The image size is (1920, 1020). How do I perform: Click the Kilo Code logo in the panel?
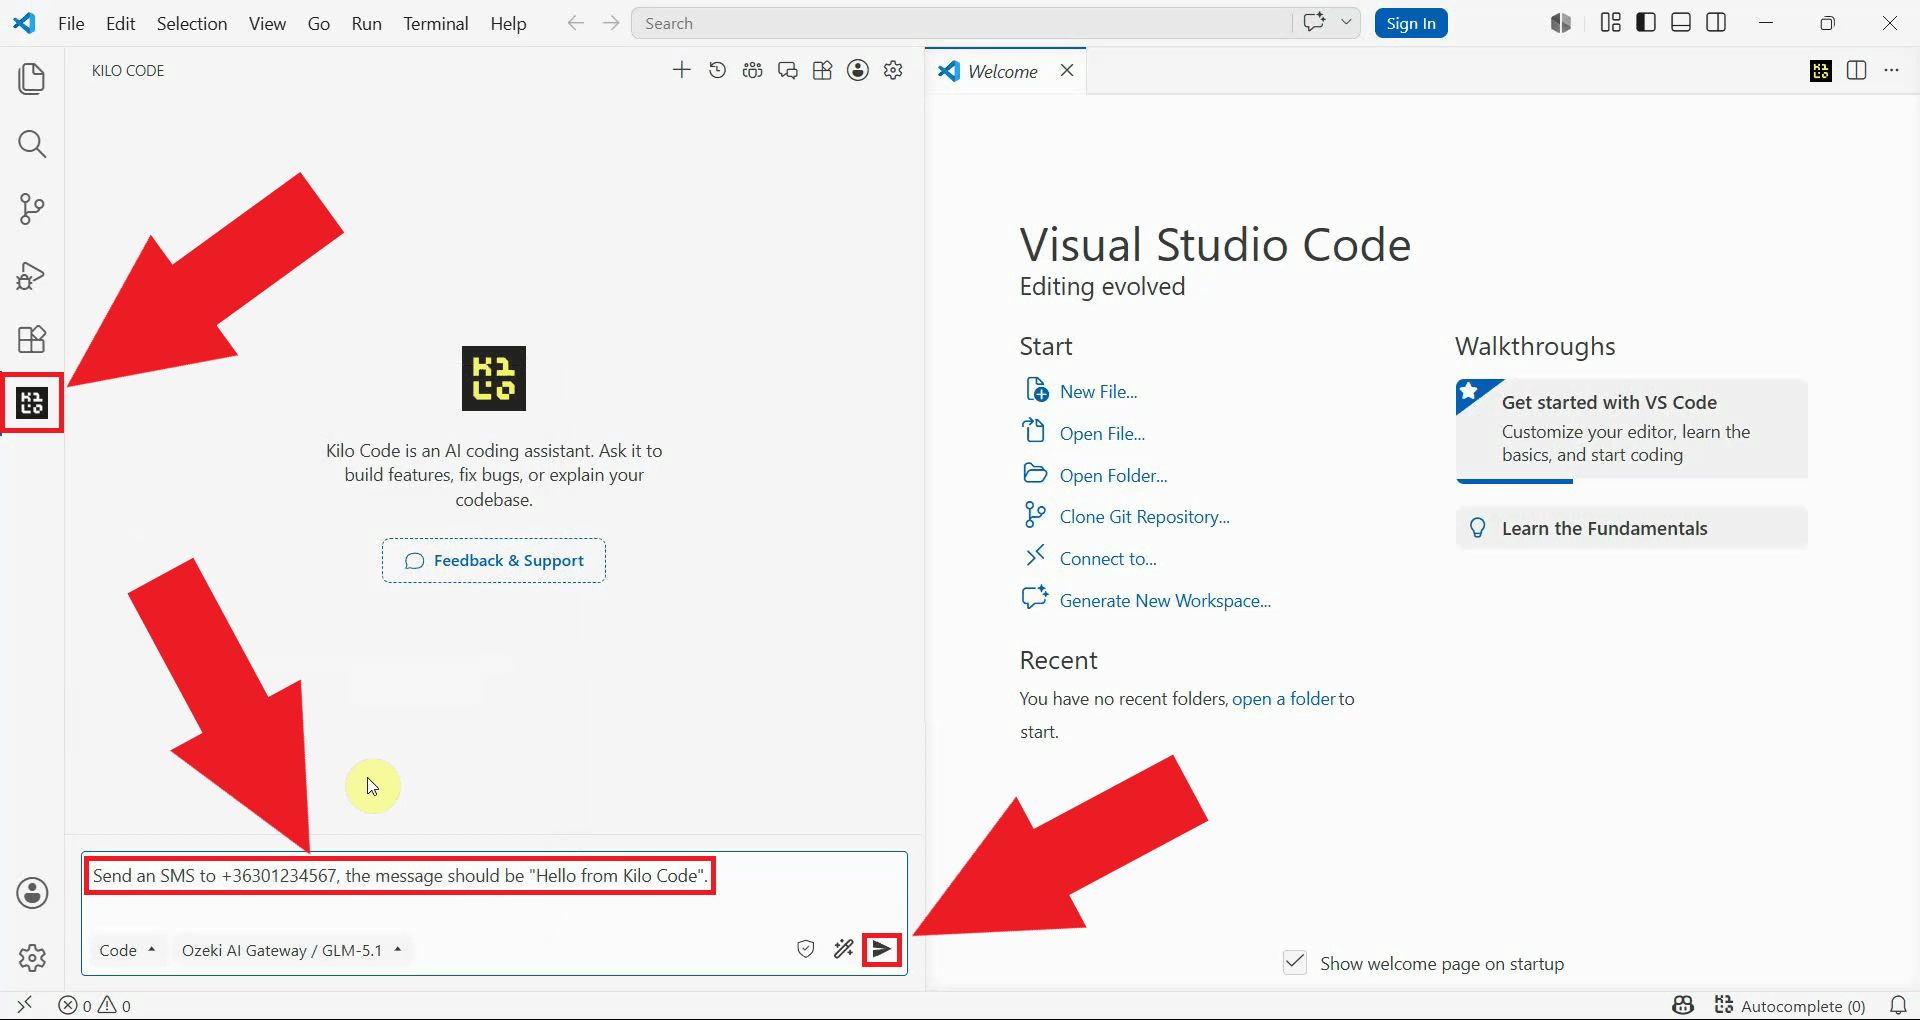[494, 378]
